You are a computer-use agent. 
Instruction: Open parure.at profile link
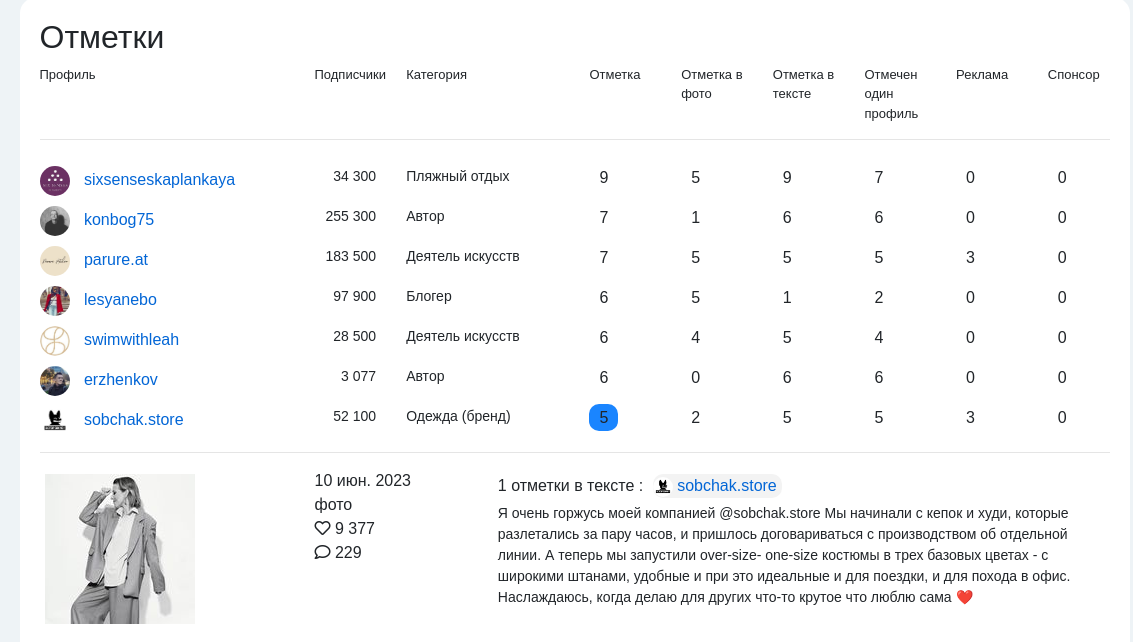116,260
